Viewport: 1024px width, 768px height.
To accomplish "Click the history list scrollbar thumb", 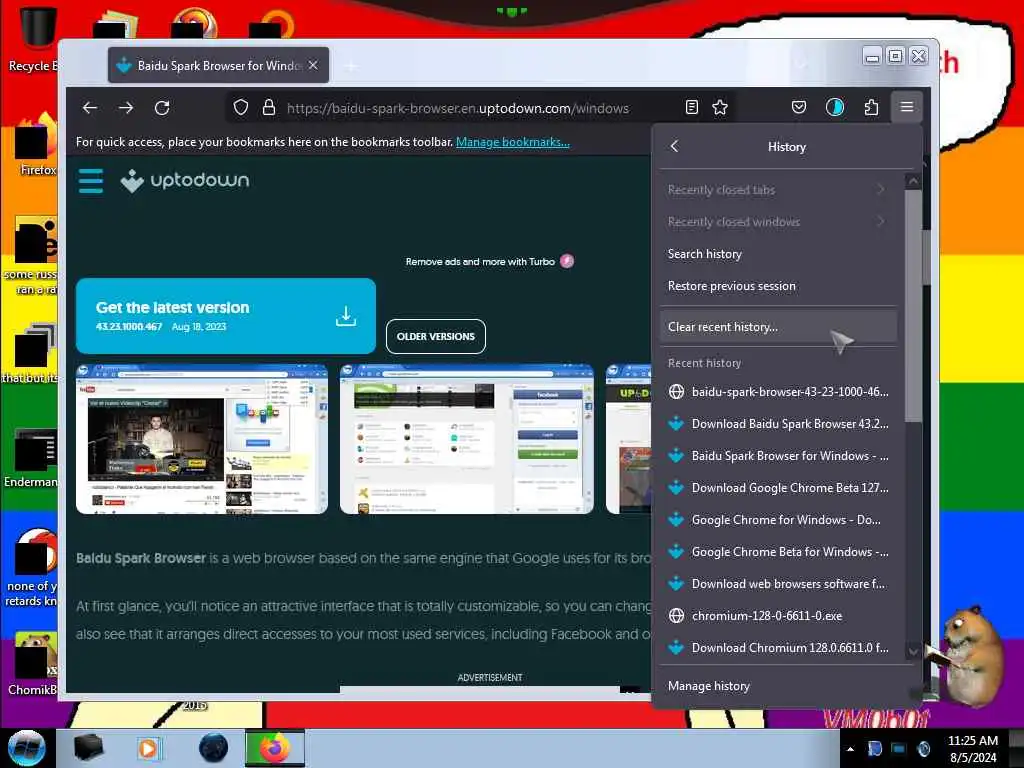I will click(913, 306).
